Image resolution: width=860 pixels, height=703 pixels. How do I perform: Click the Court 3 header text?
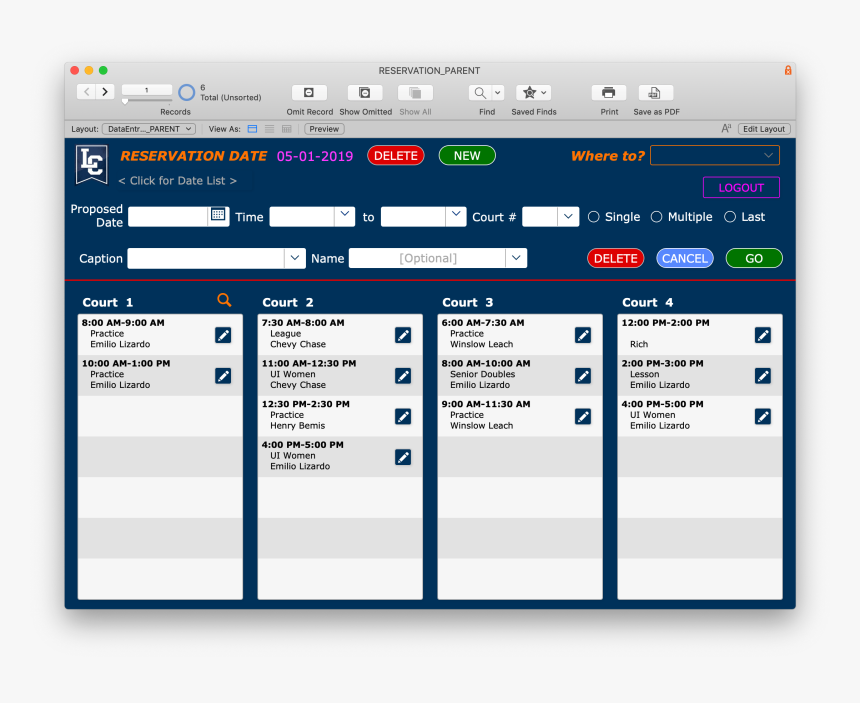click(468, 302)
